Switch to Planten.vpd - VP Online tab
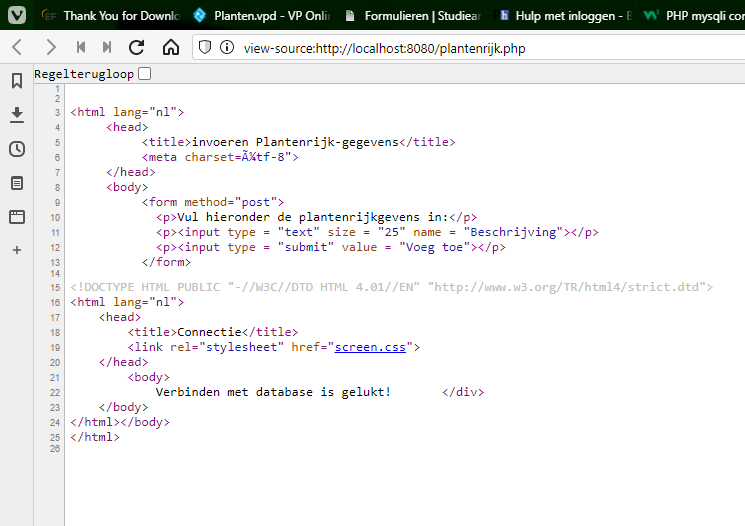 click(x=262, y=16)
